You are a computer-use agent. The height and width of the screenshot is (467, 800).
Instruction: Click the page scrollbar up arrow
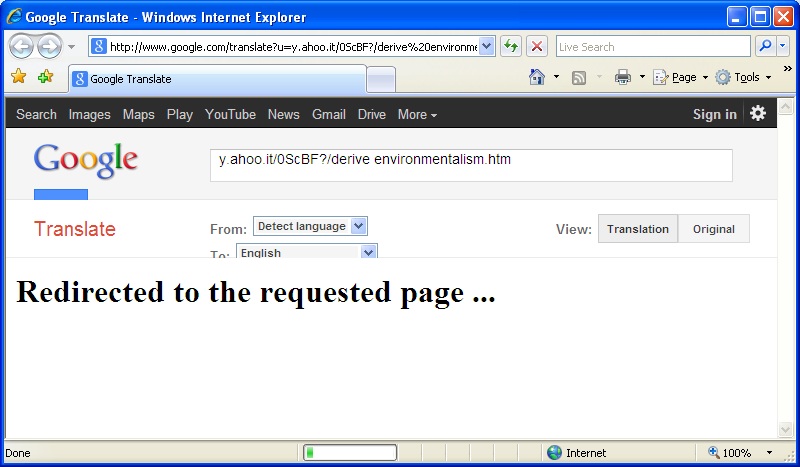(785, 106)
